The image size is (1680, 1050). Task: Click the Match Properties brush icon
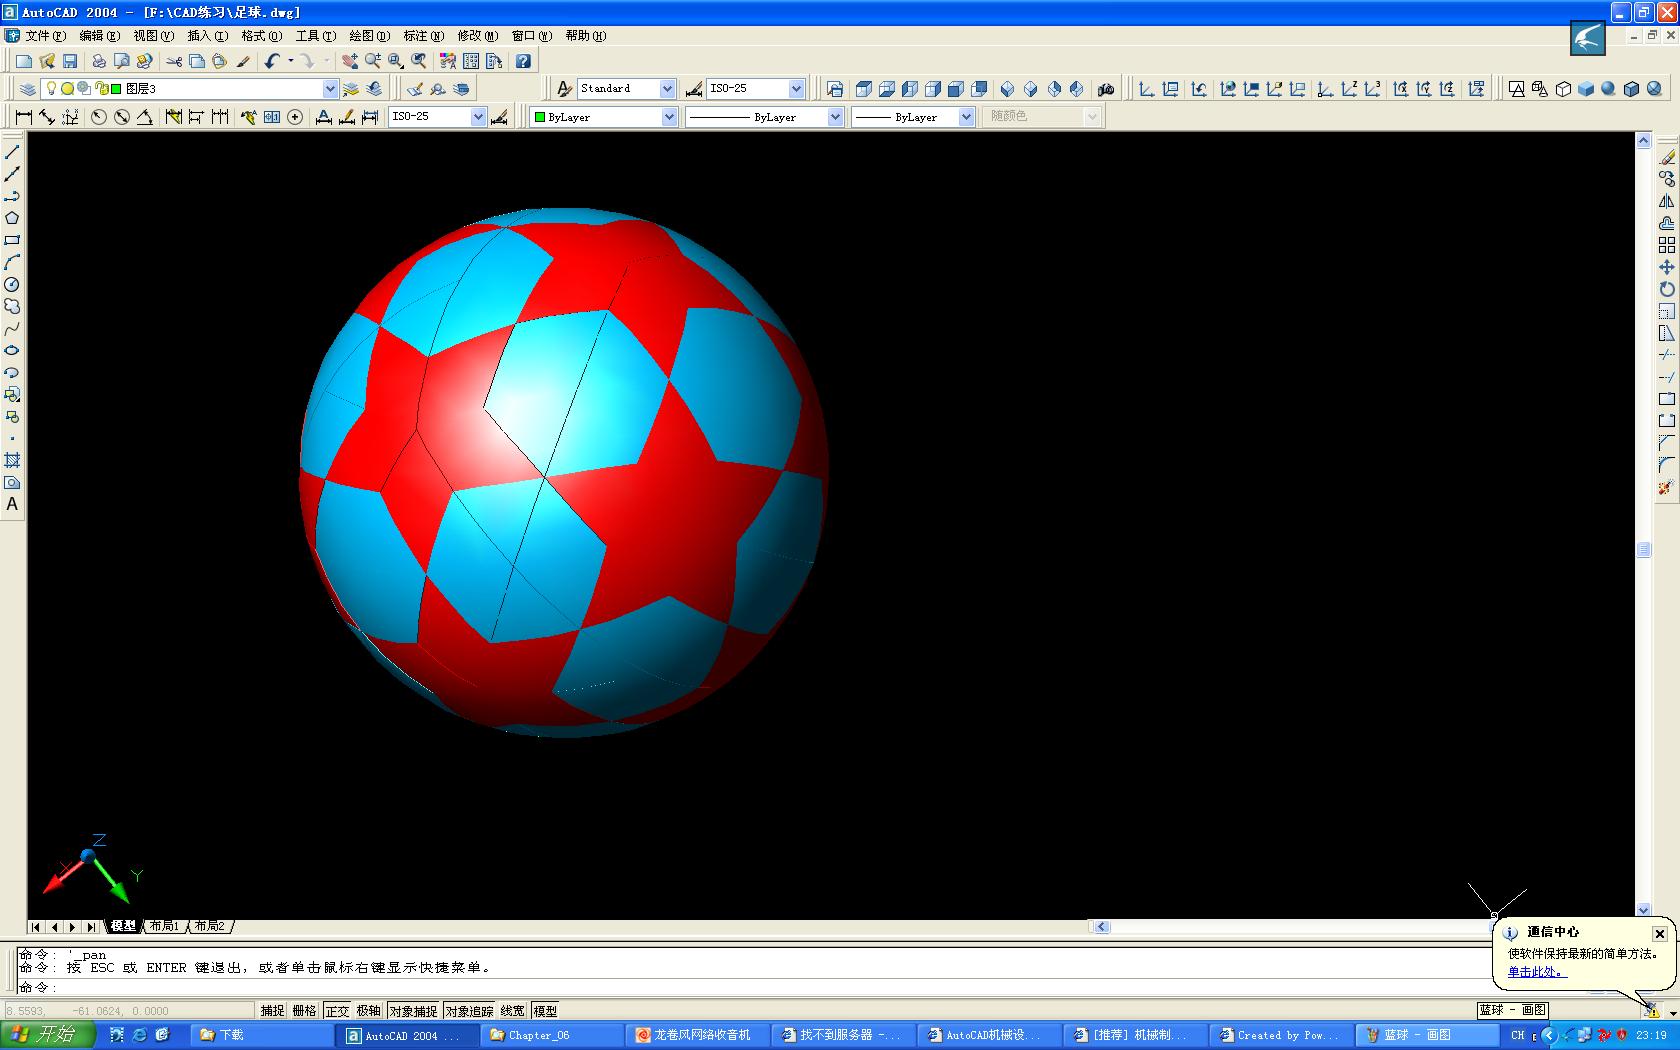click(243, 61)
